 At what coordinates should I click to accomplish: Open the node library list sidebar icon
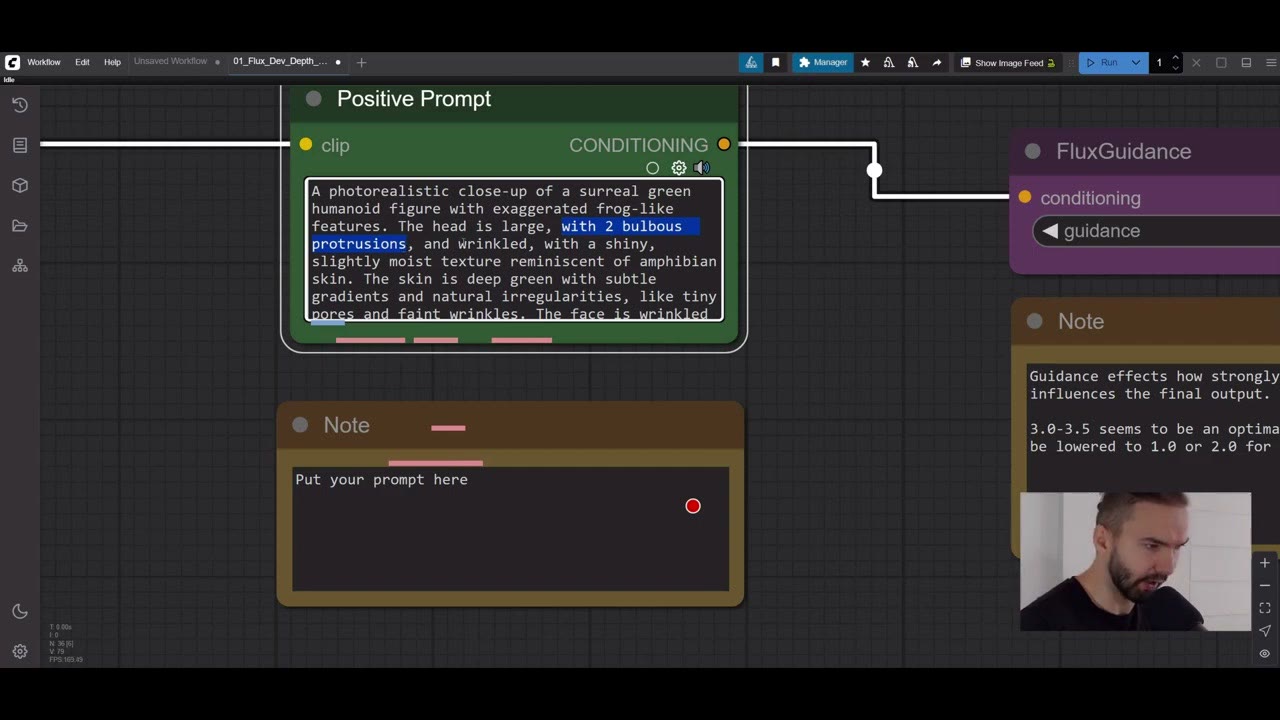(20, 145)
